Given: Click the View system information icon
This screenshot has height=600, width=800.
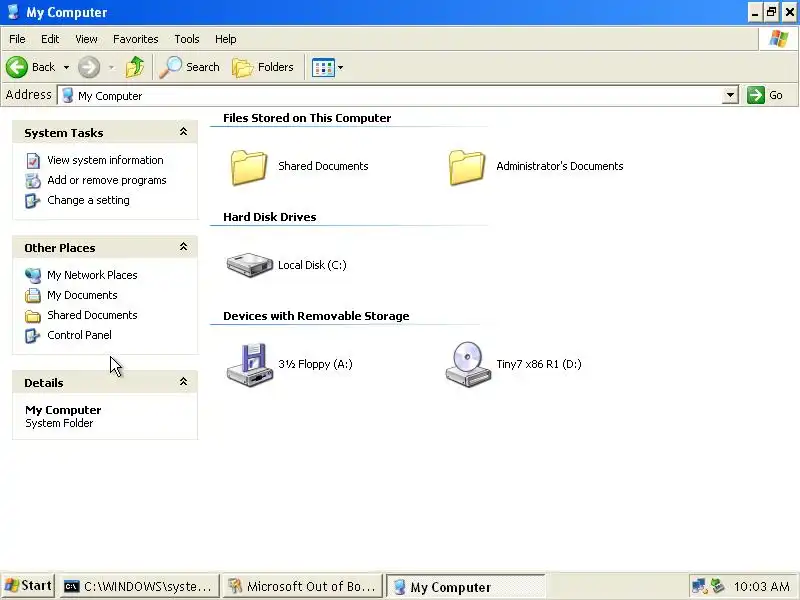Looking at the screenshot, I should pyautogui.click(x=33, y=161).
